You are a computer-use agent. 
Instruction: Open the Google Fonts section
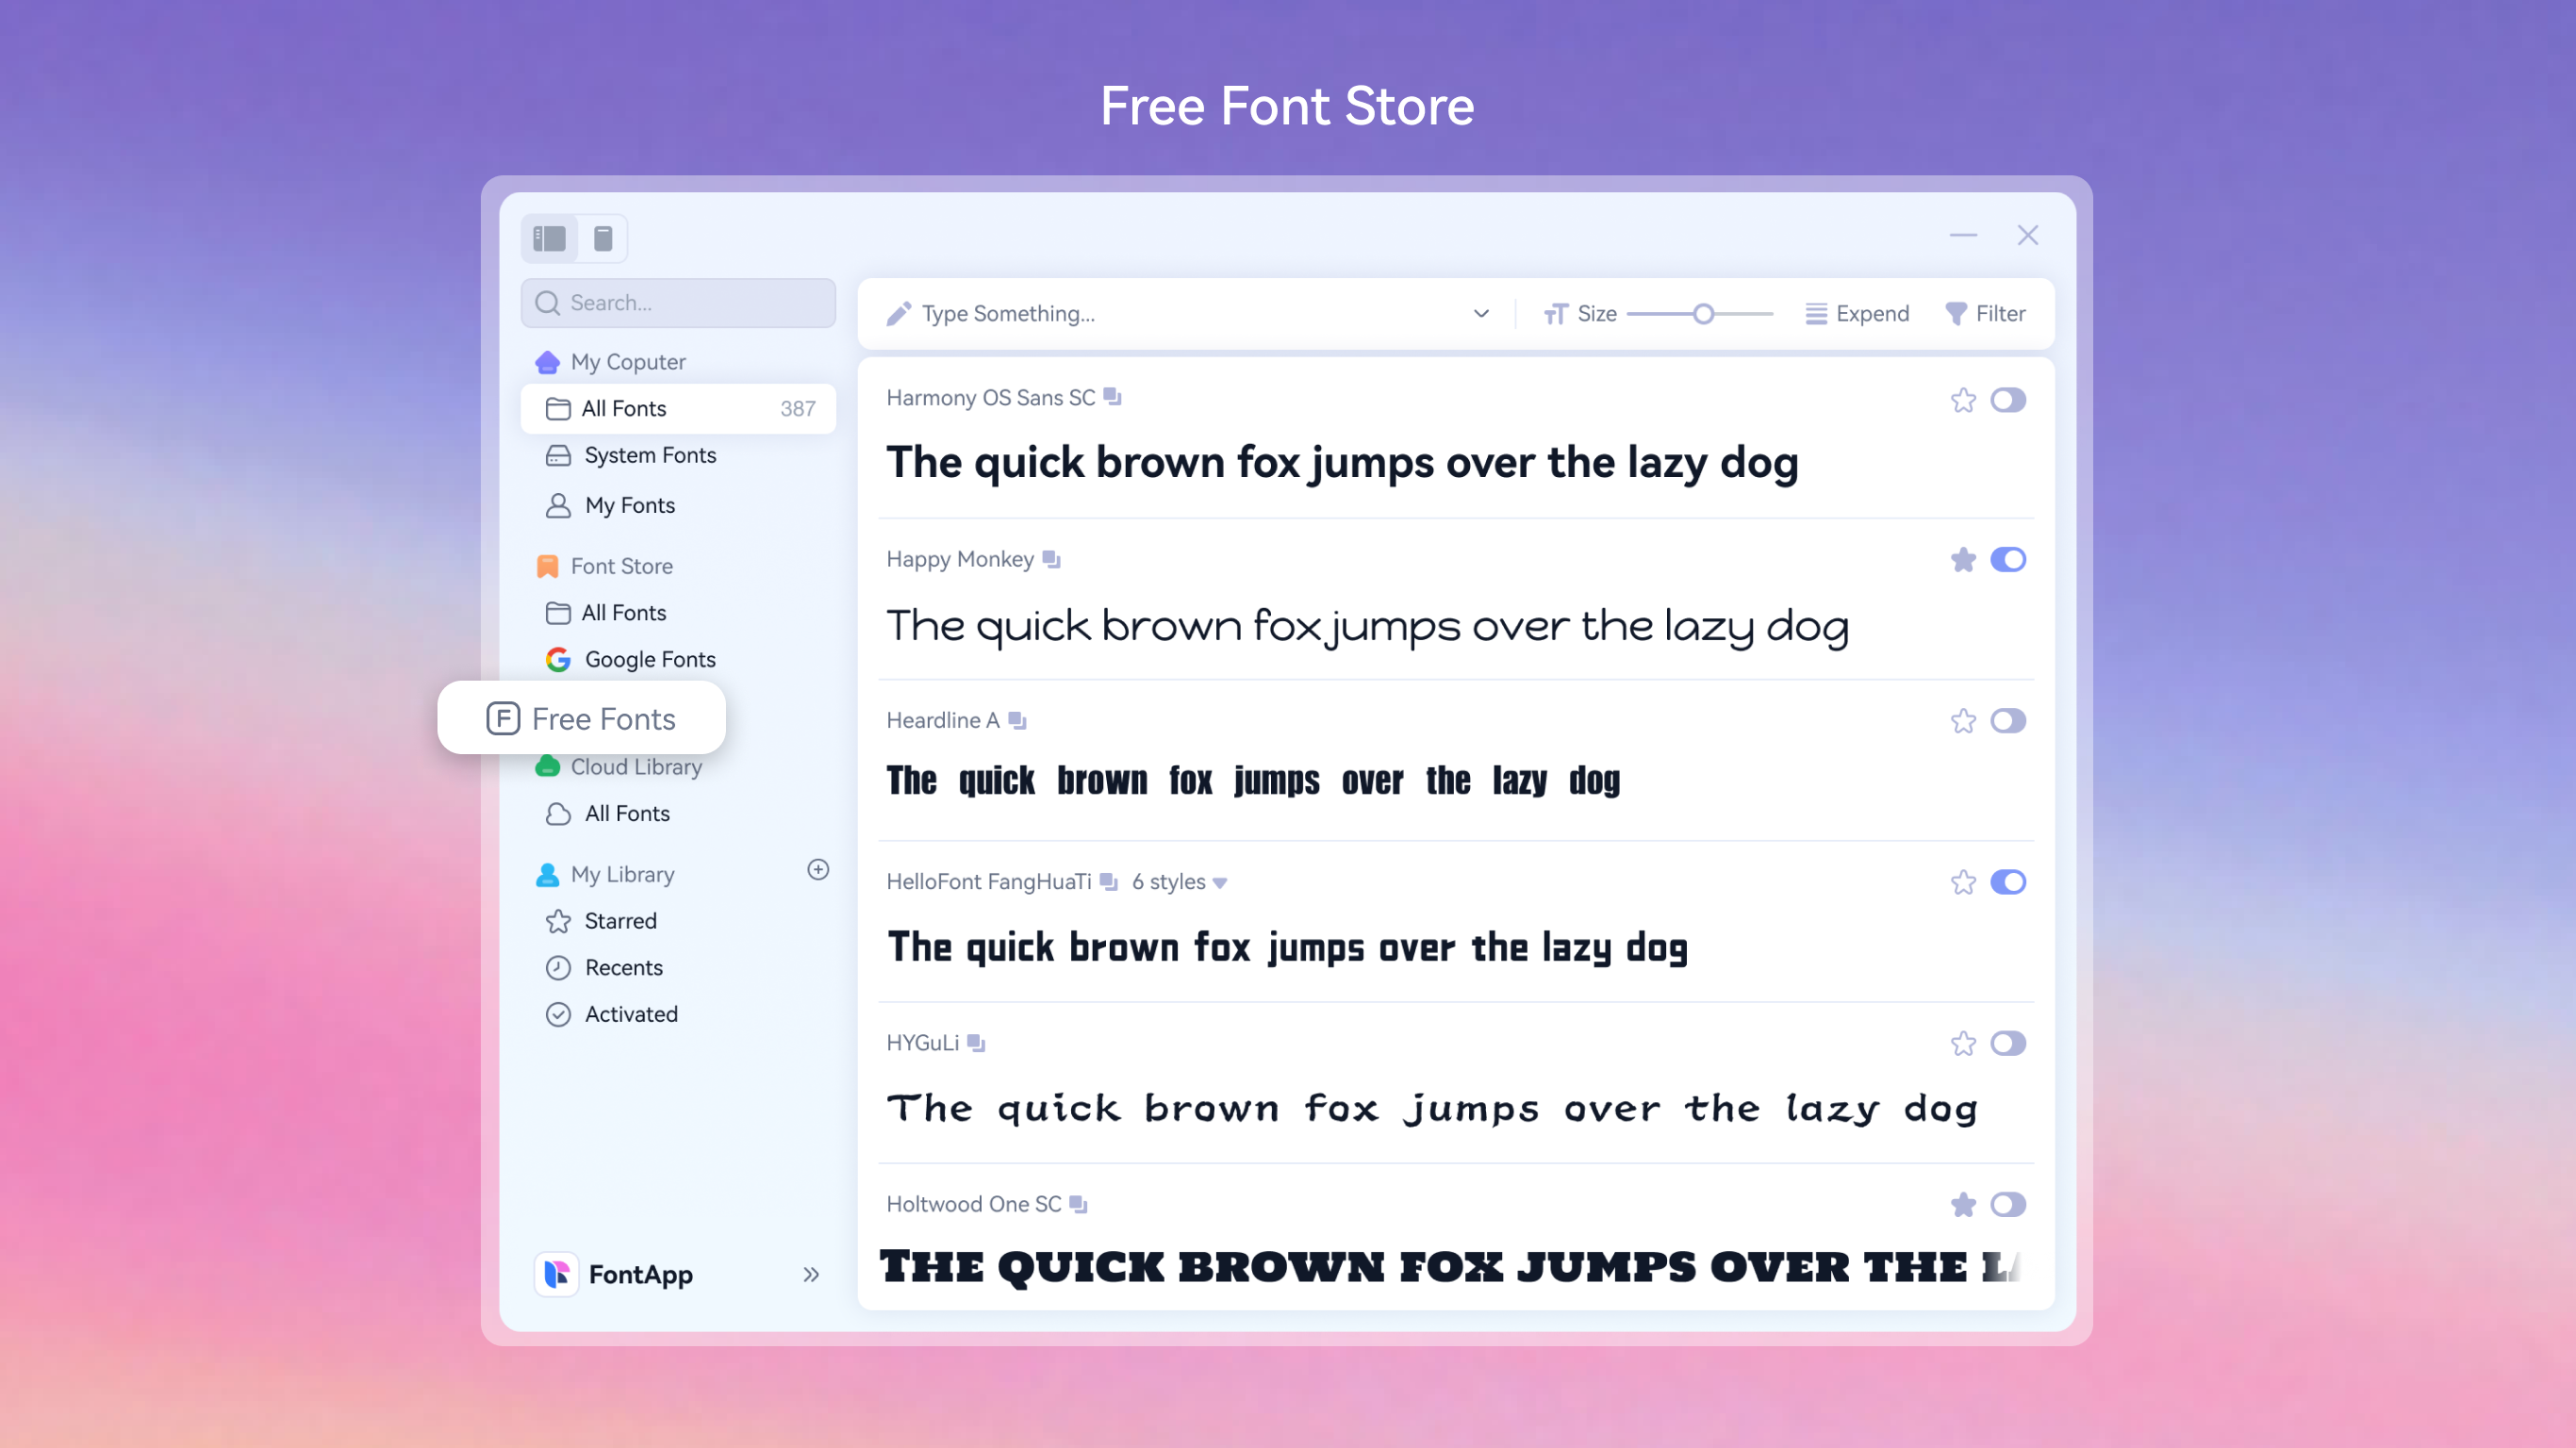click(649, 659)
